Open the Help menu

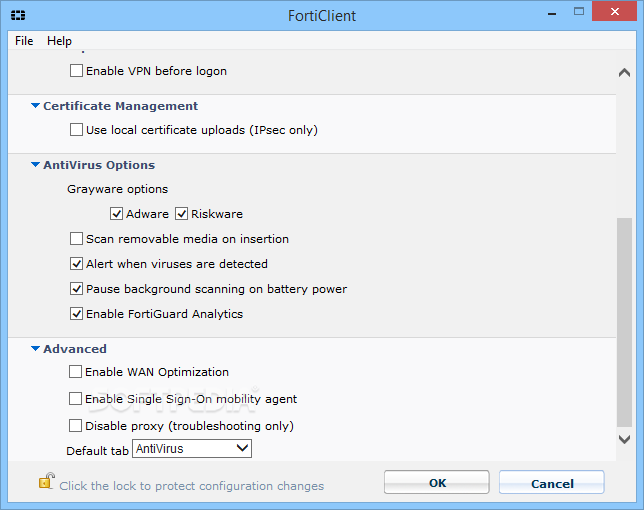pos(59,41)
